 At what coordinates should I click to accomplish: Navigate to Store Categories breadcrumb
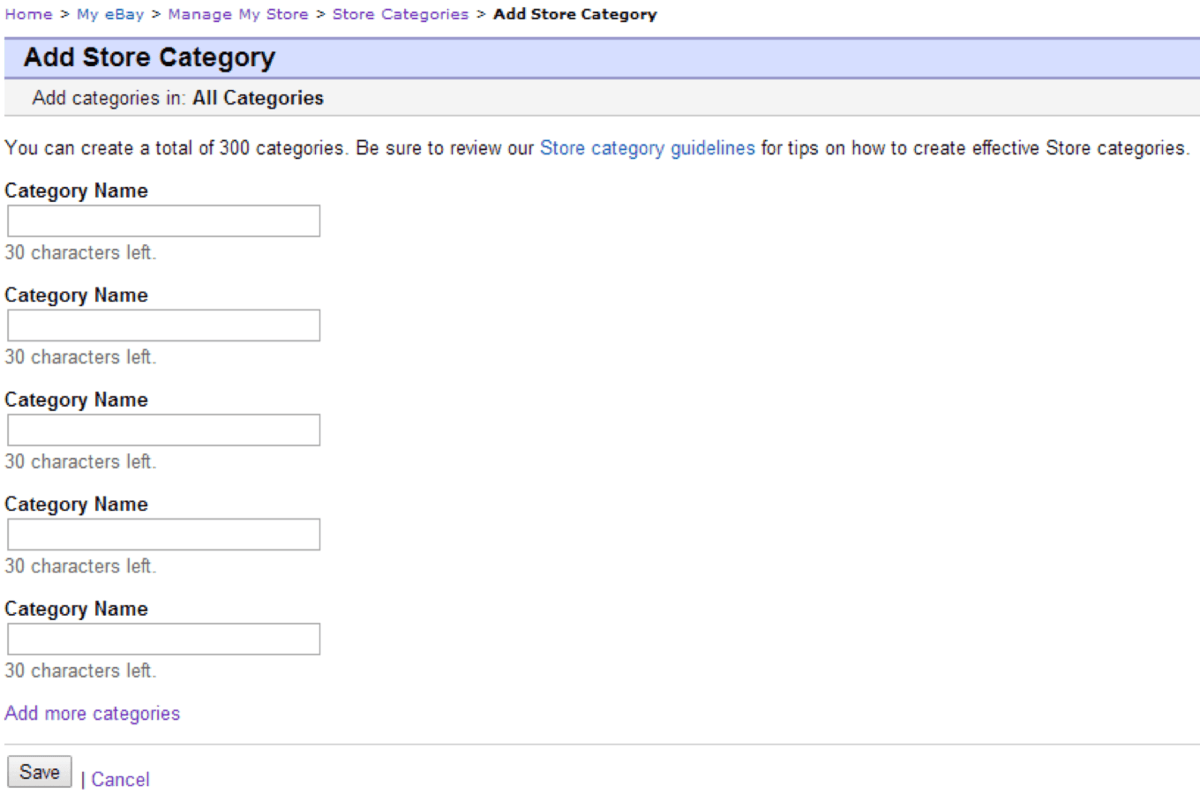click(x=400, y=14)
